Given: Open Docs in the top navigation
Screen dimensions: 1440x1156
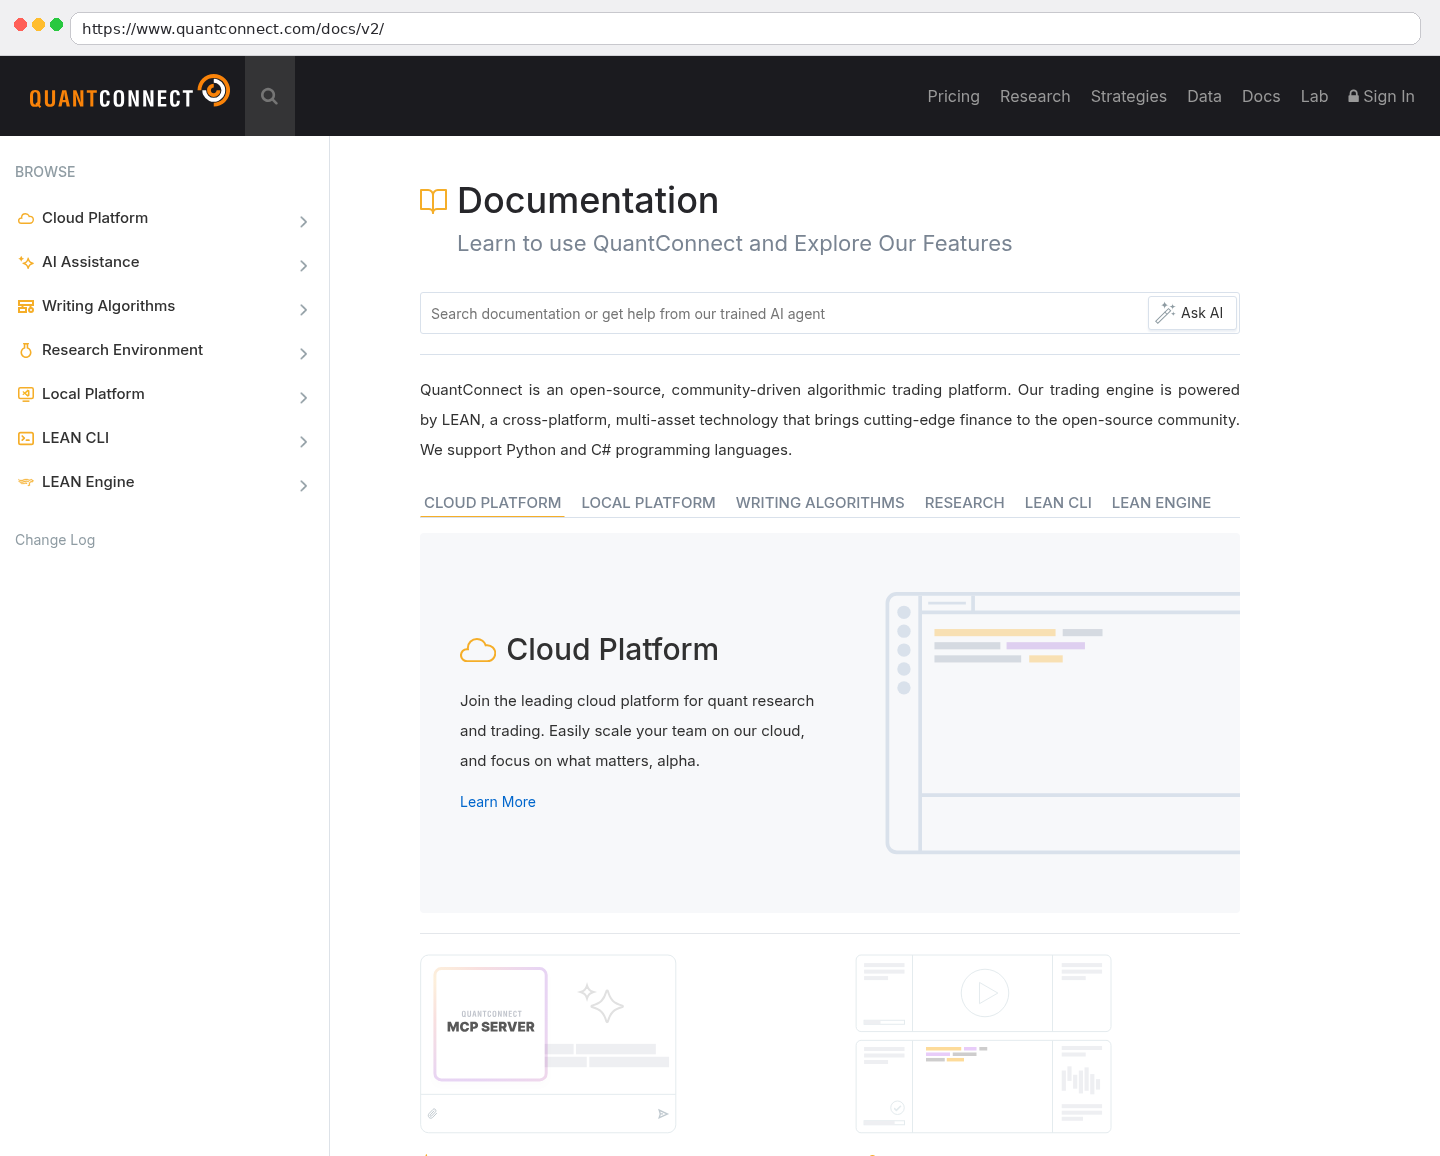Looking at the screenshot, I should pos(1261,96).
